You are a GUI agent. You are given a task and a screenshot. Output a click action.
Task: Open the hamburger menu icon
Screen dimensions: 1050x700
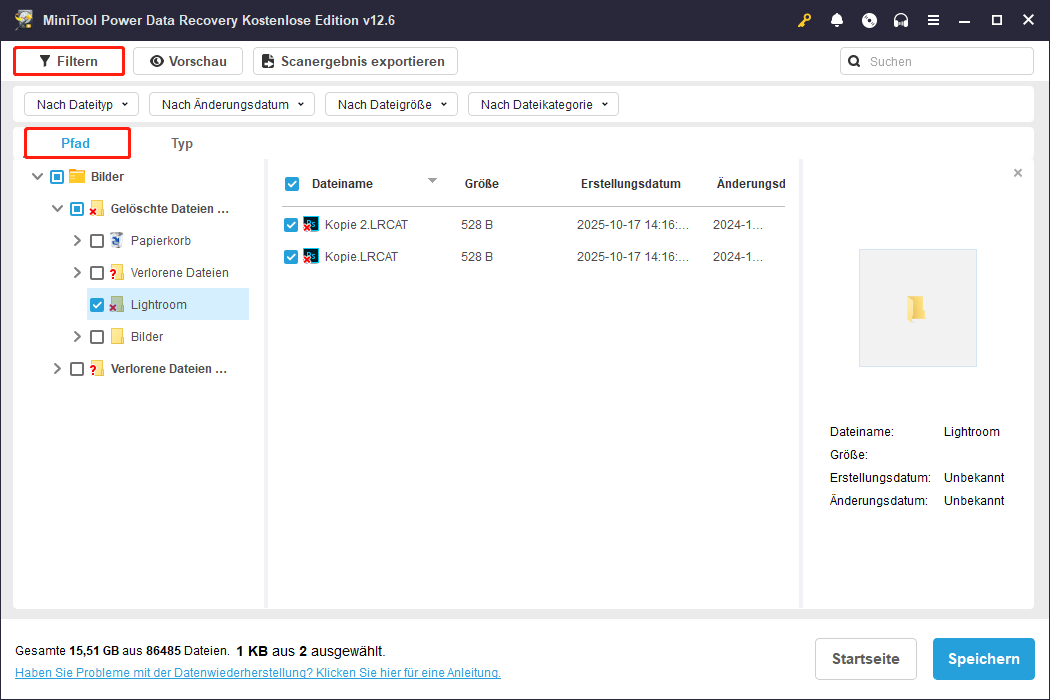click(x=933, y=20)
